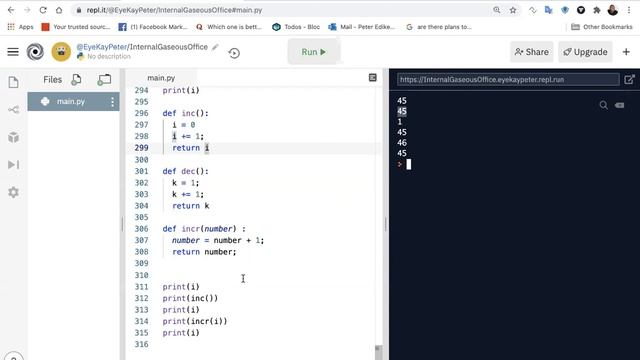Open 'are there plans to...' bookmark
Viewport: 640px width, 360px height.
click(439, 27)
